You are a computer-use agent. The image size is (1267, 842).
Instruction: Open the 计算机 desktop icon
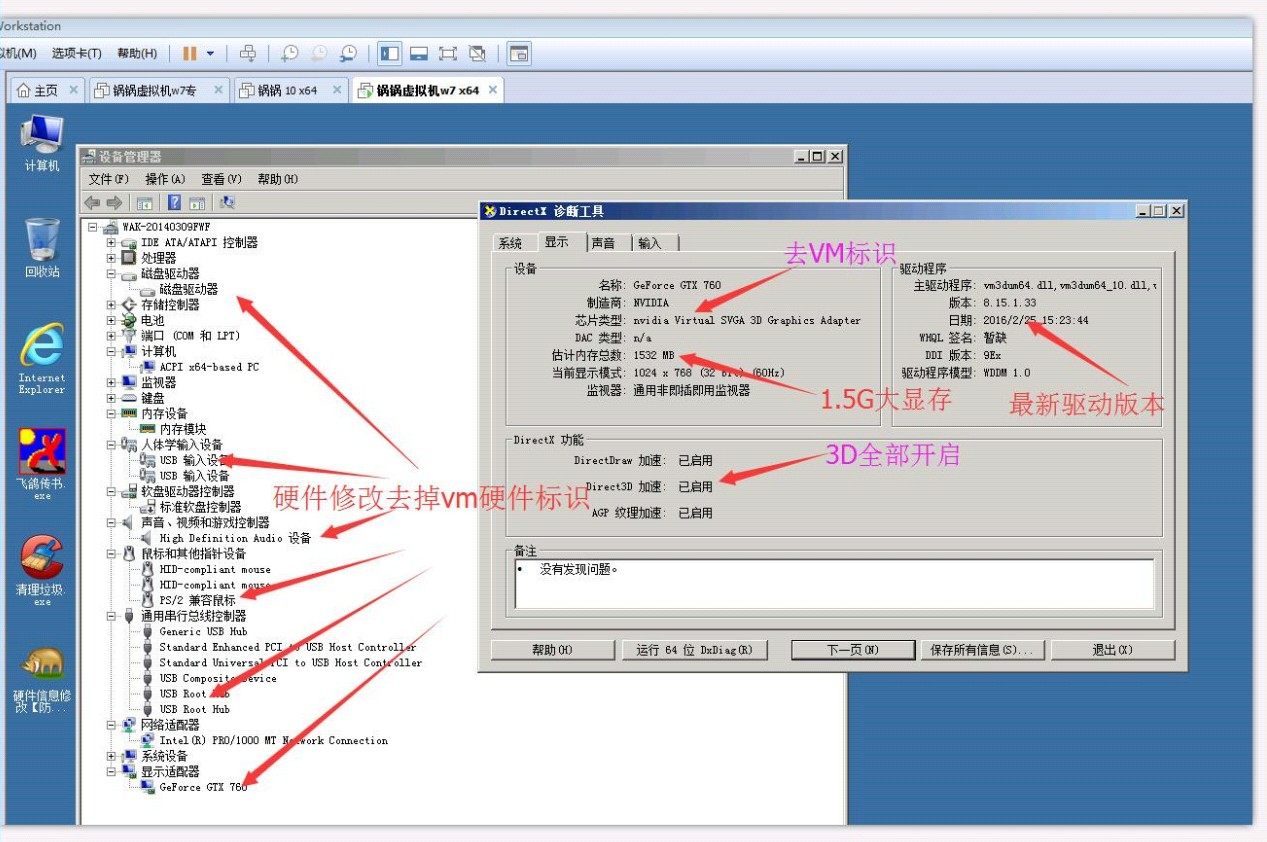point(42,144)
